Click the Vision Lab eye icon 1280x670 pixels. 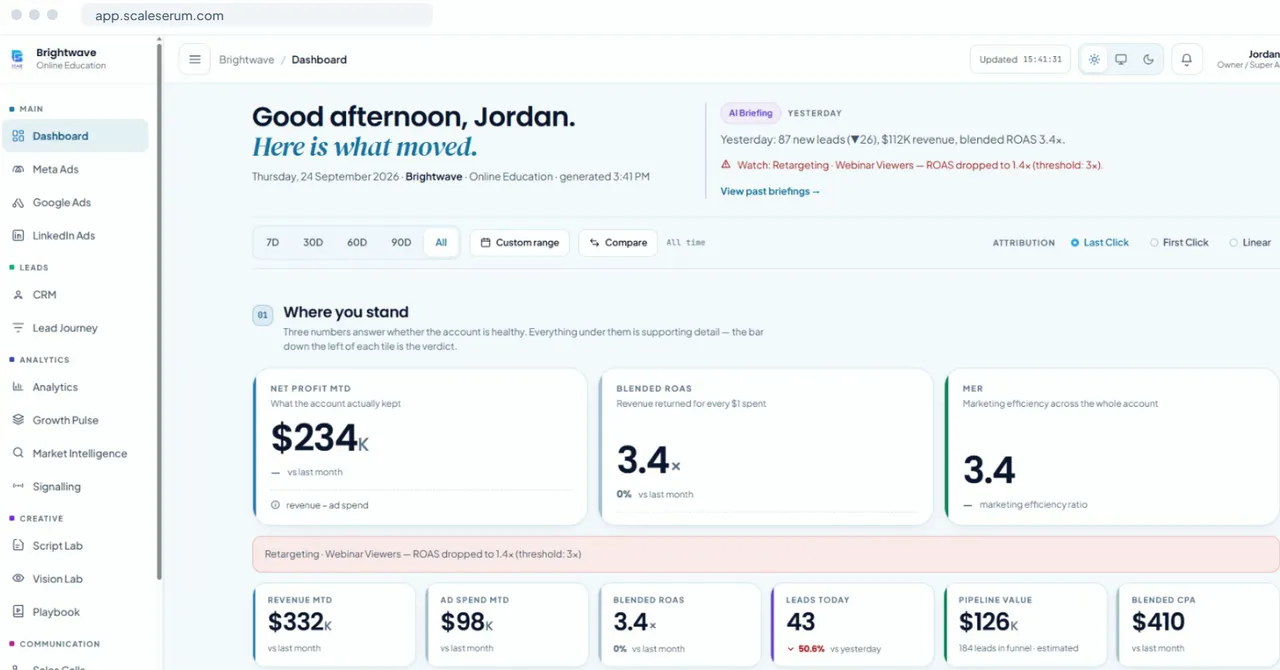pos(18,578)
